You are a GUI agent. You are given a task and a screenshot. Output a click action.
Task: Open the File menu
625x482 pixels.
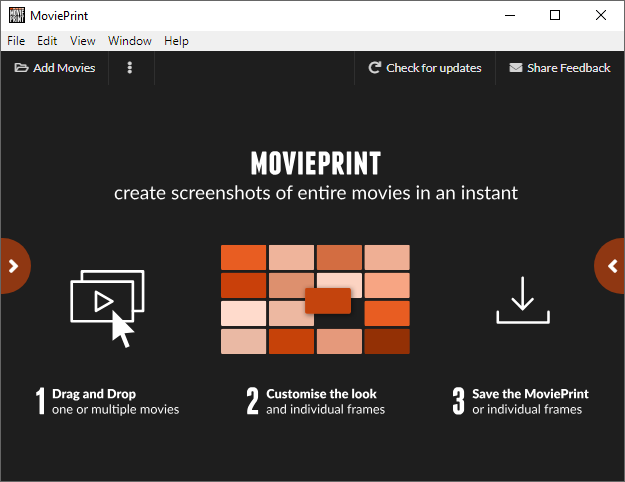(16, 41)
